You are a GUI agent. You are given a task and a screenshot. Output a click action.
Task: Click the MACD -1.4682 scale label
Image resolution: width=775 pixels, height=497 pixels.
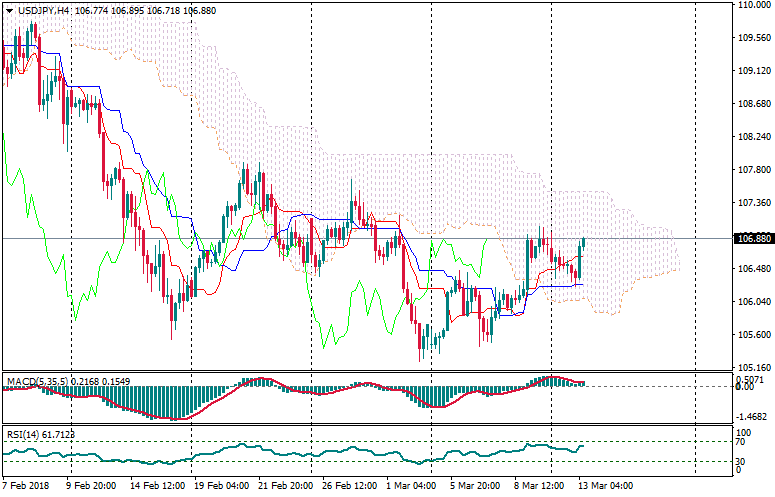752,415
